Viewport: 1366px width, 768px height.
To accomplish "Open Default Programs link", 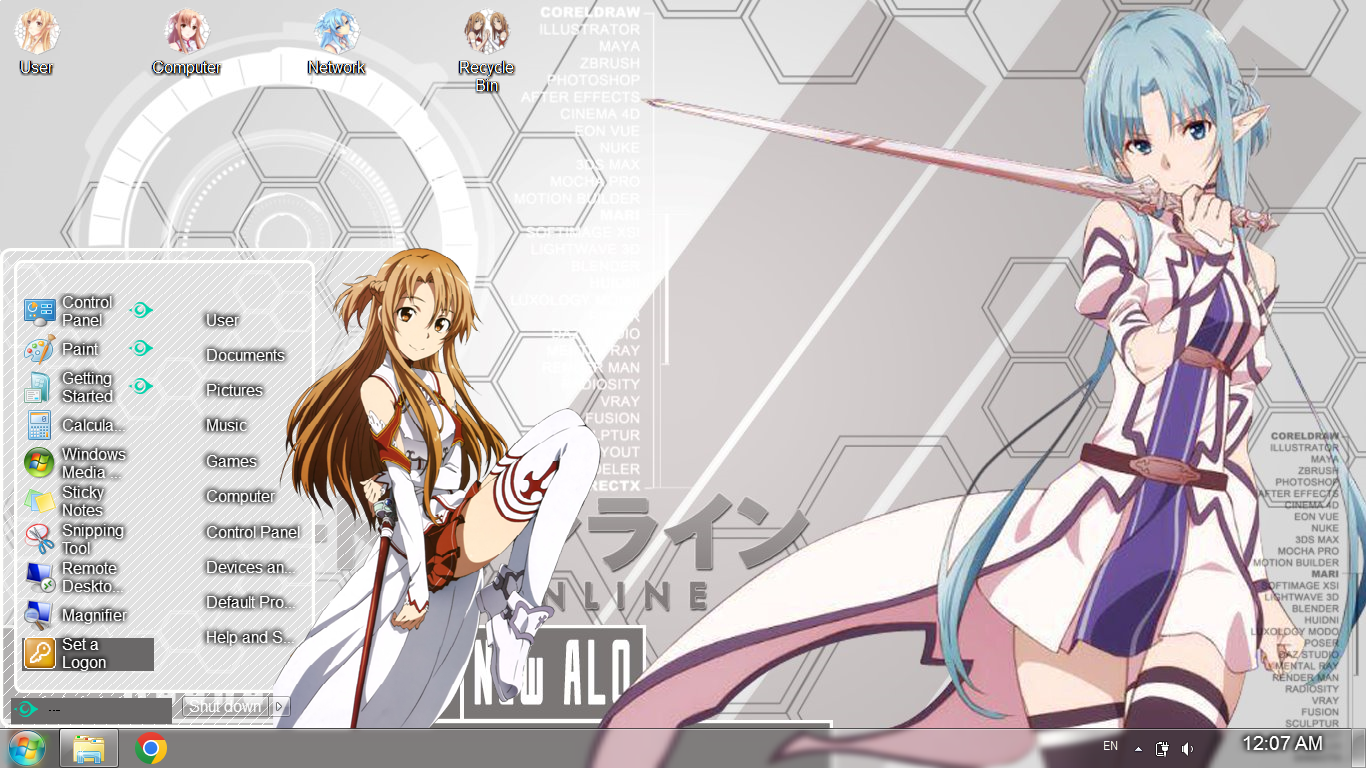I will [x=250, y=602].
